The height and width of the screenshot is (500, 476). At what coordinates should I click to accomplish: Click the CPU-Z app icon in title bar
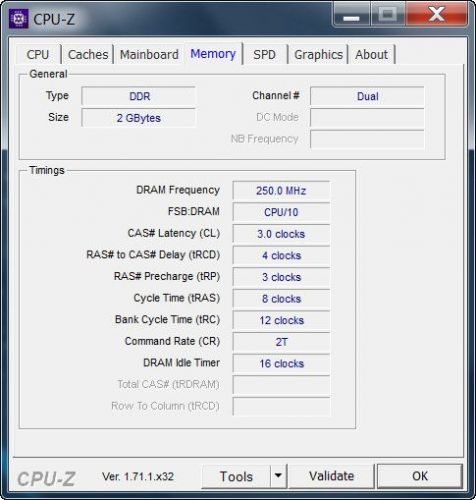coord(19,19)
